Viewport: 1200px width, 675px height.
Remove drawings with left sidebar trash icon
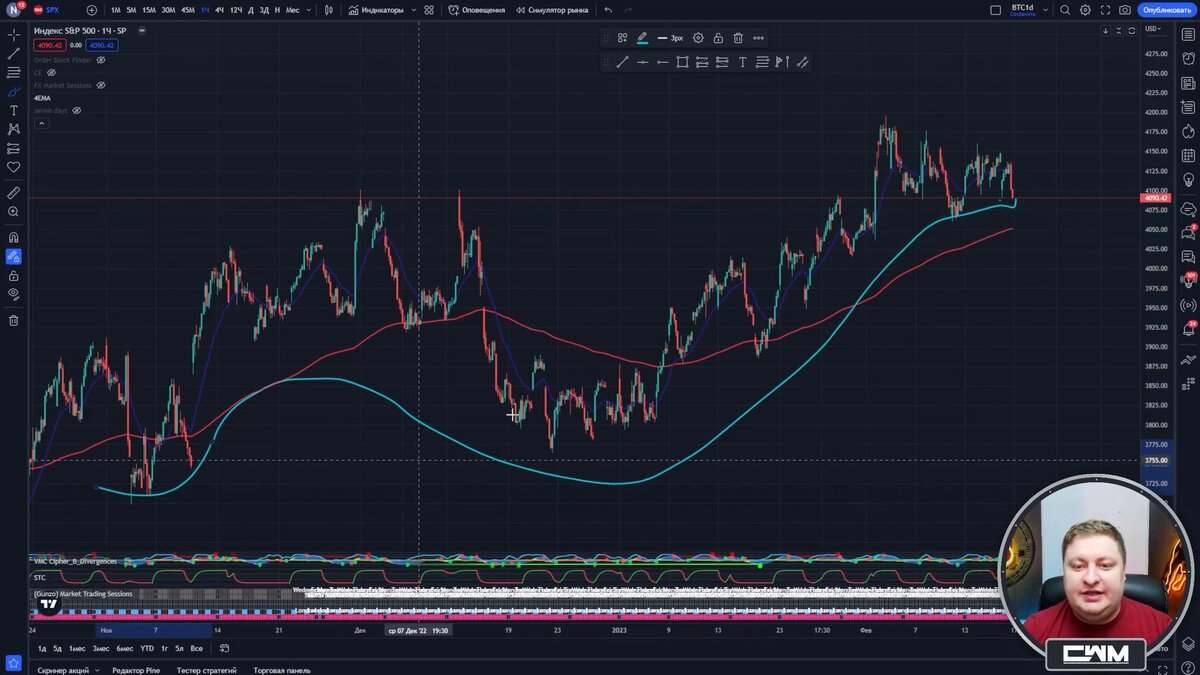coord(14,320)
